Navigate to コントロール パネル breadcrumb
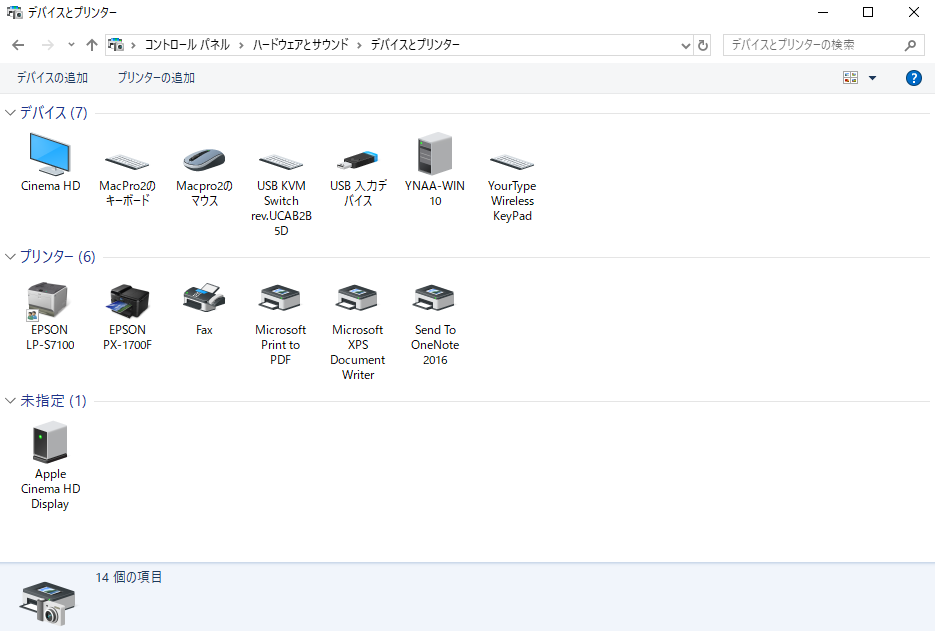 point(187,45)
